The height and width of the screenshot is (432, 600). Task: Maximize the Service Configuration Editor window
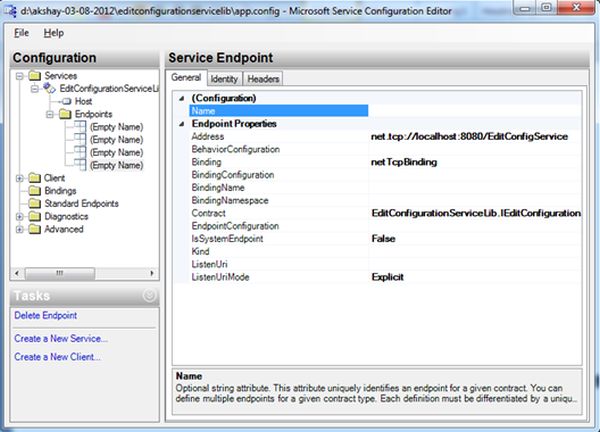546,8
